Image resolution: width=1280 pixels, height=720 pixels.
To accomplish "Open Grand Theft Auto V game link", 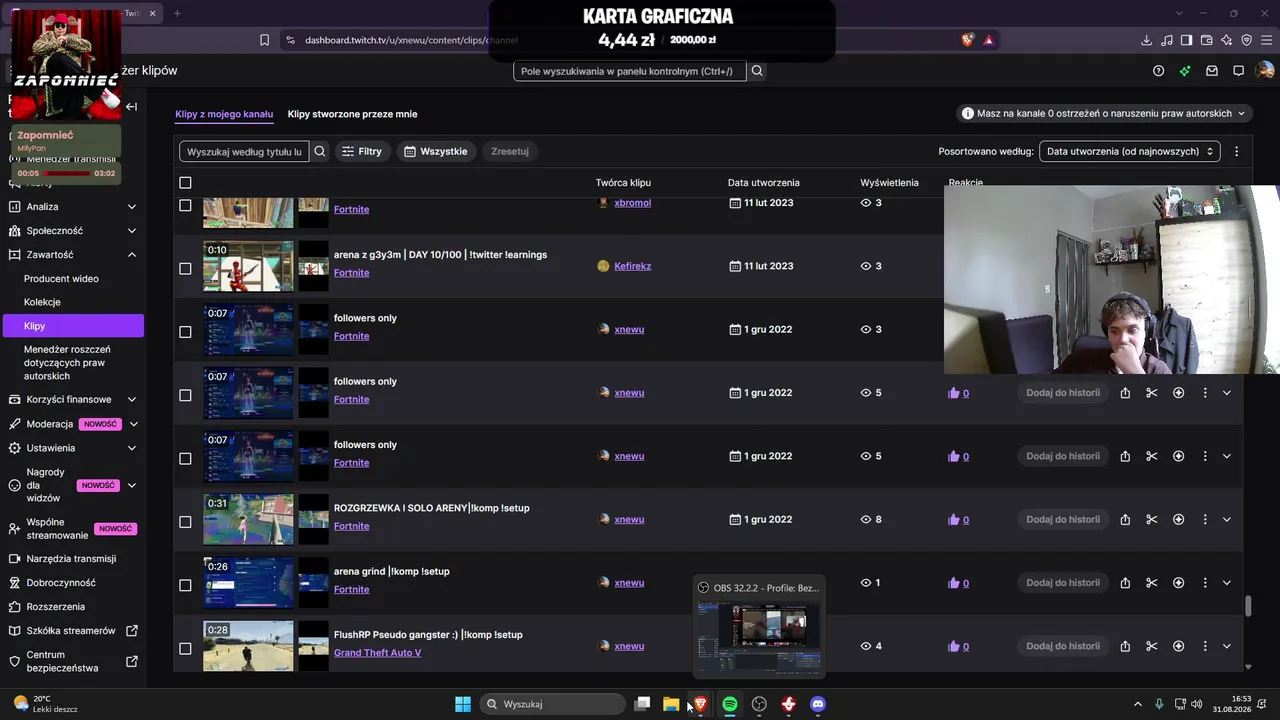I will pyautogui.click(x=377, y=653).
